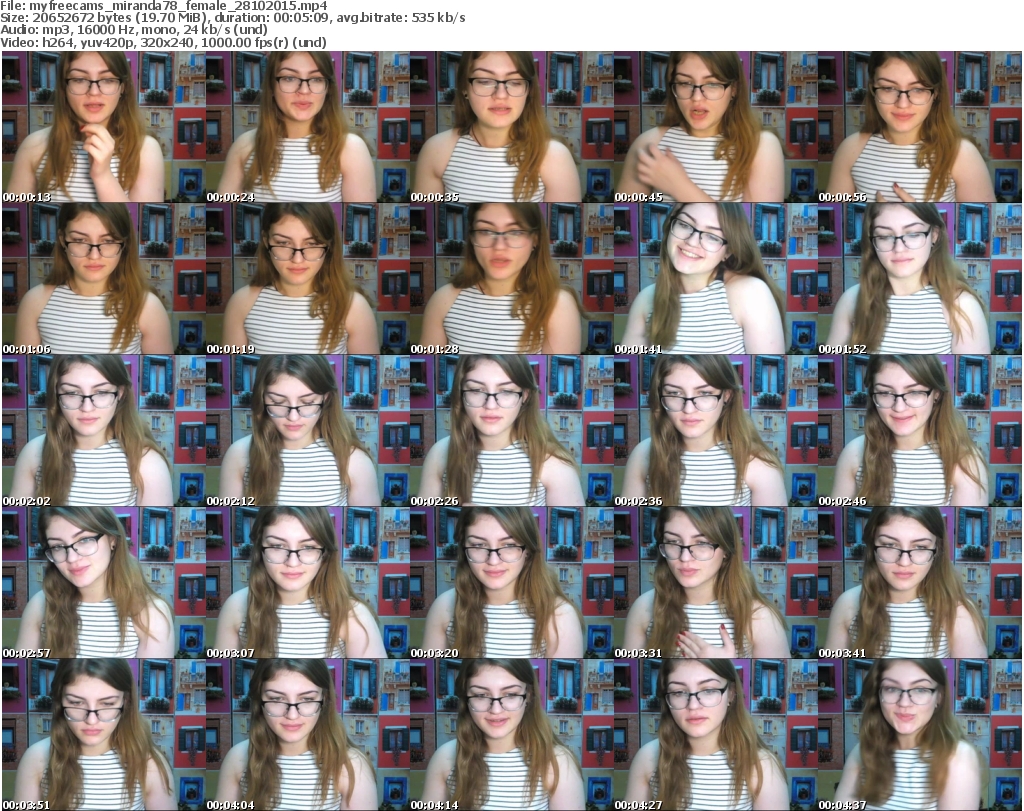1024x811 pixels.
Task: Choose the thumbnail stamped 00:01:52
Action: [919, 279]
